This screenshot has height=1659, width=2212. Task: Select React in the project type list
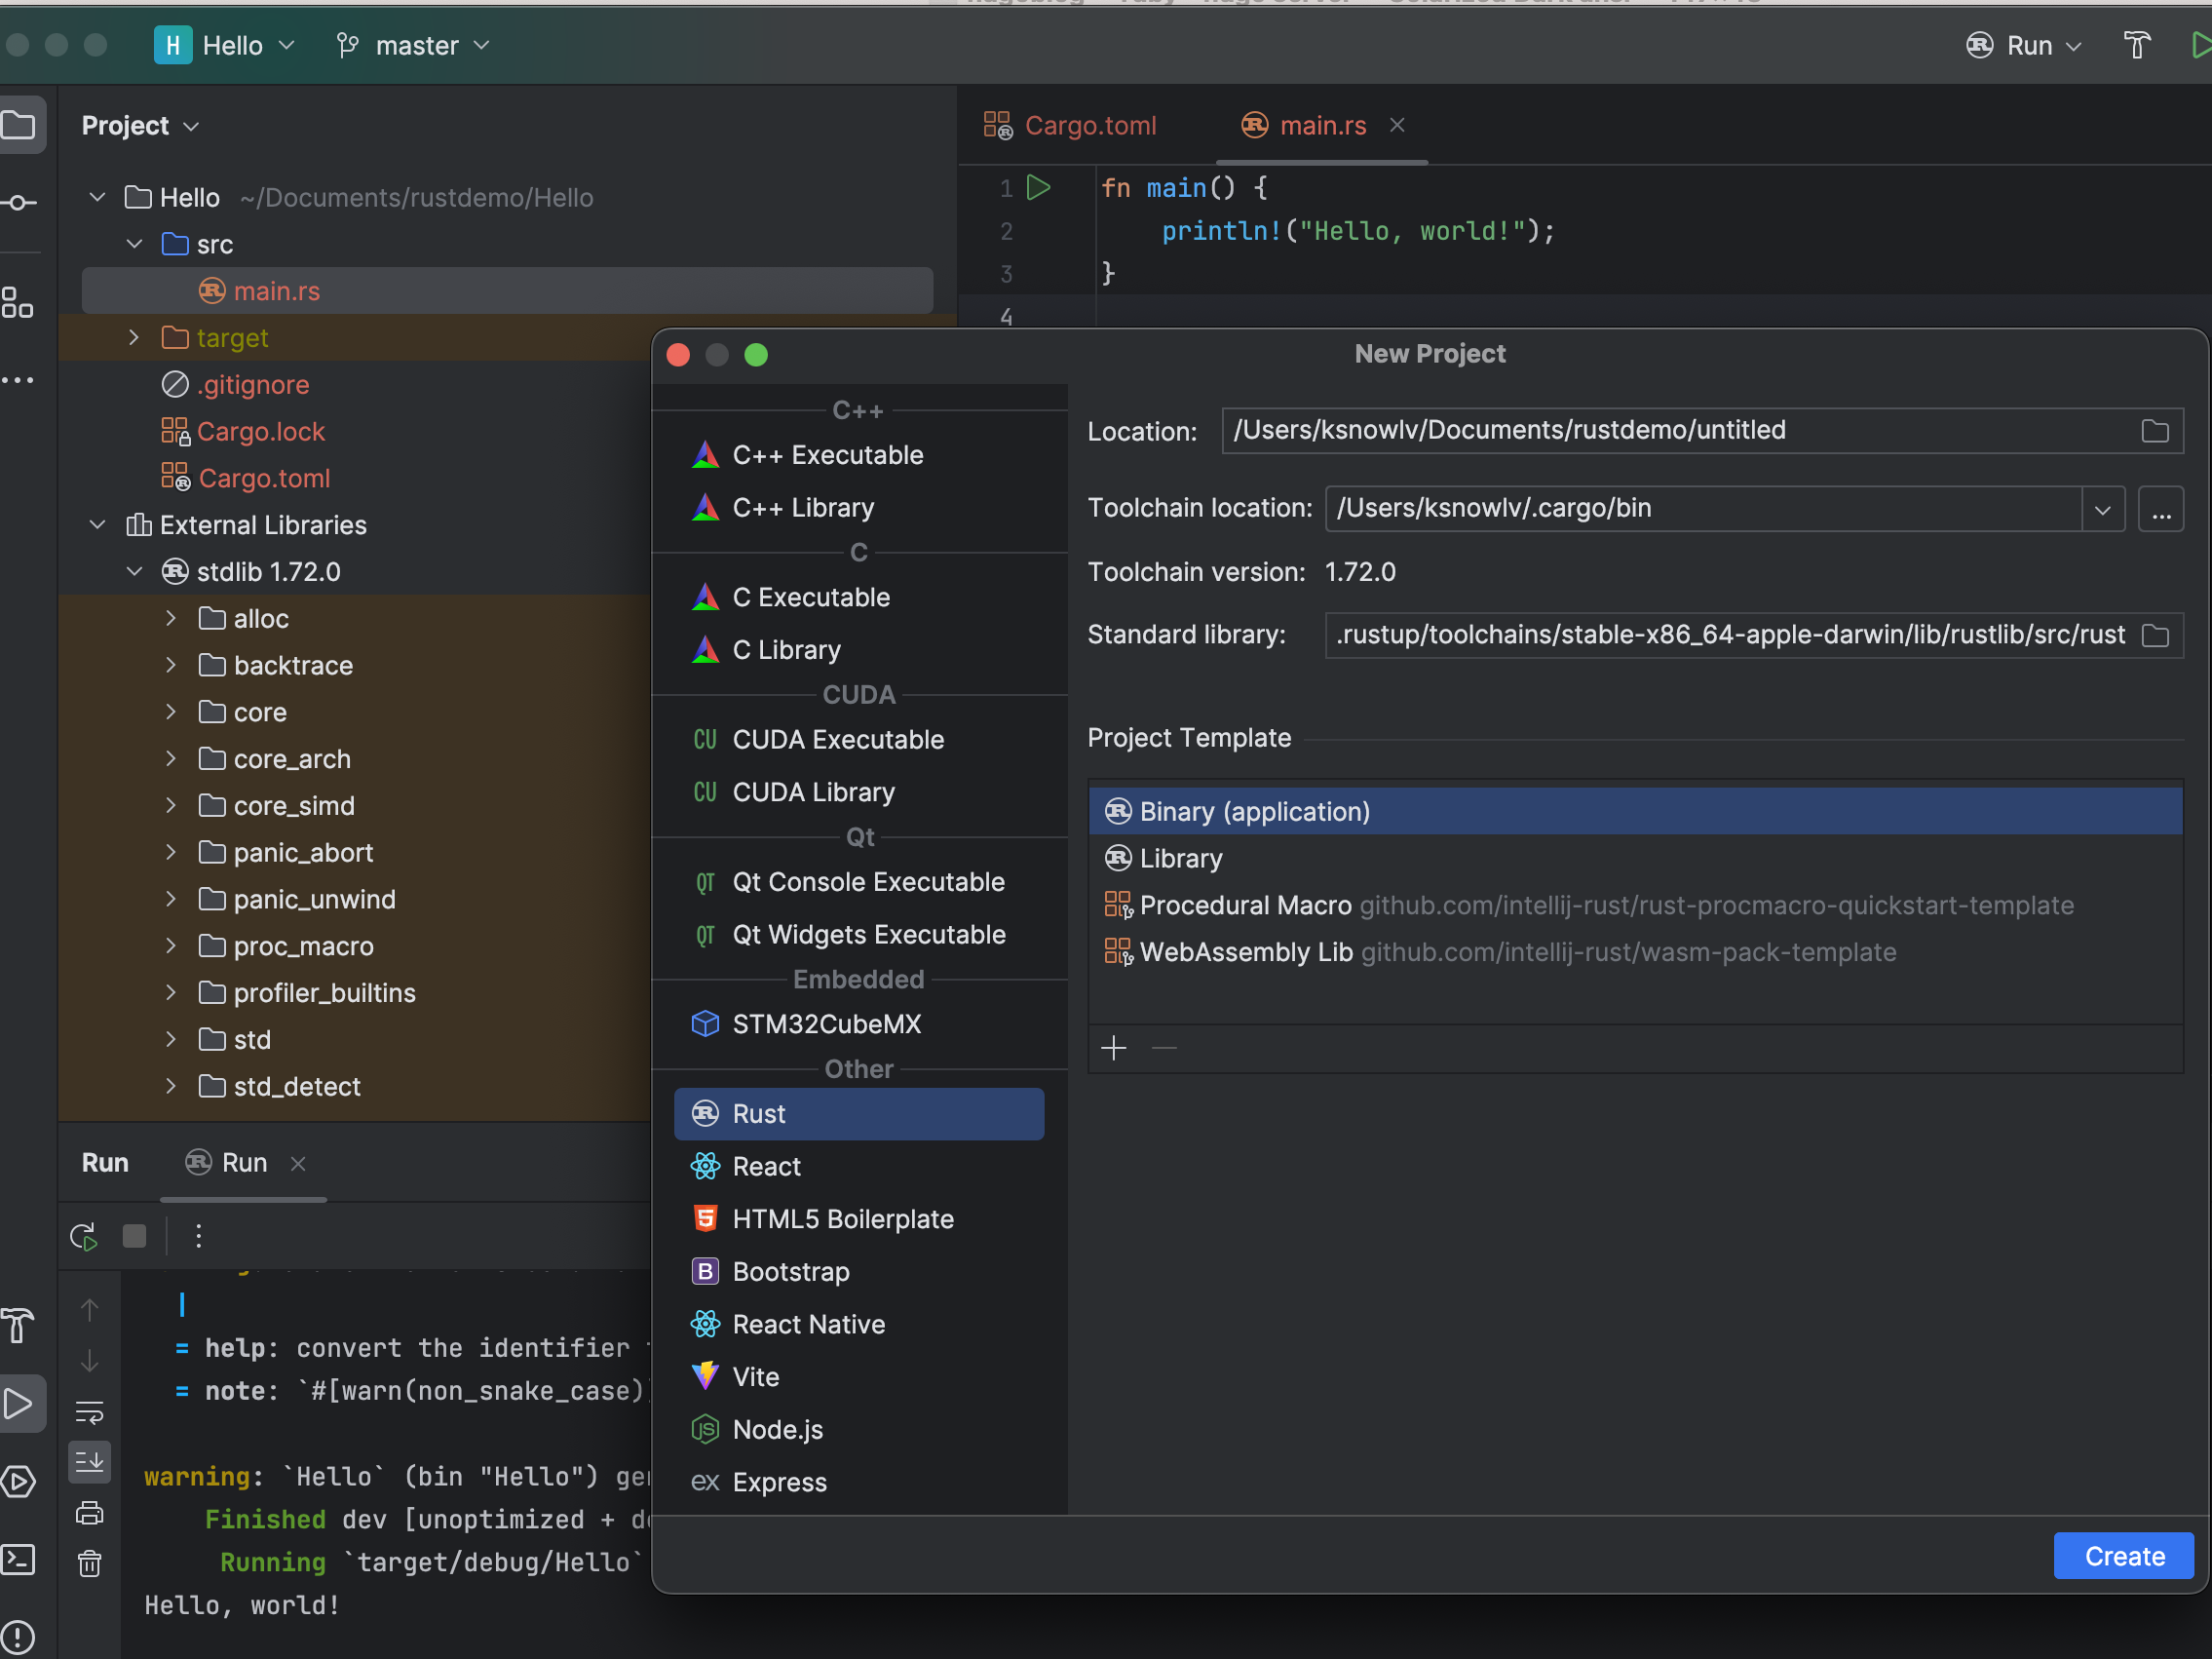click(x=766, y=1166)
